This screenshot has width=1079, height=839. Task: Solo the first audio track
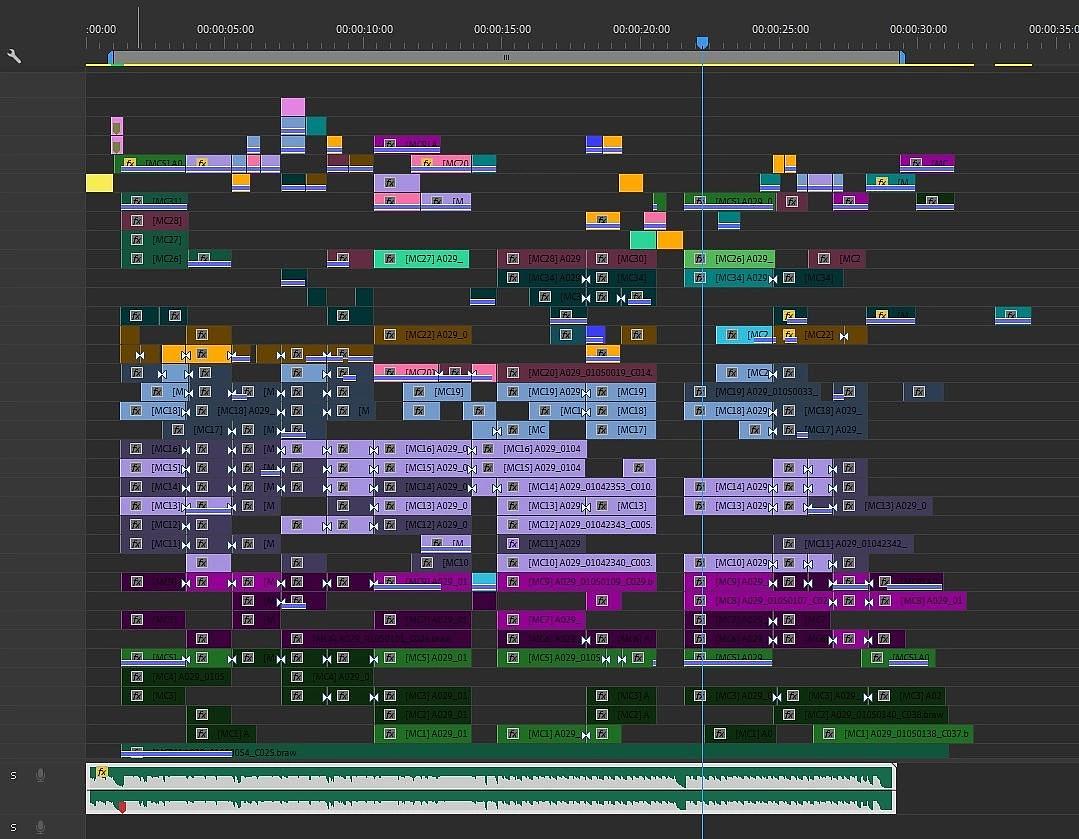14,775
